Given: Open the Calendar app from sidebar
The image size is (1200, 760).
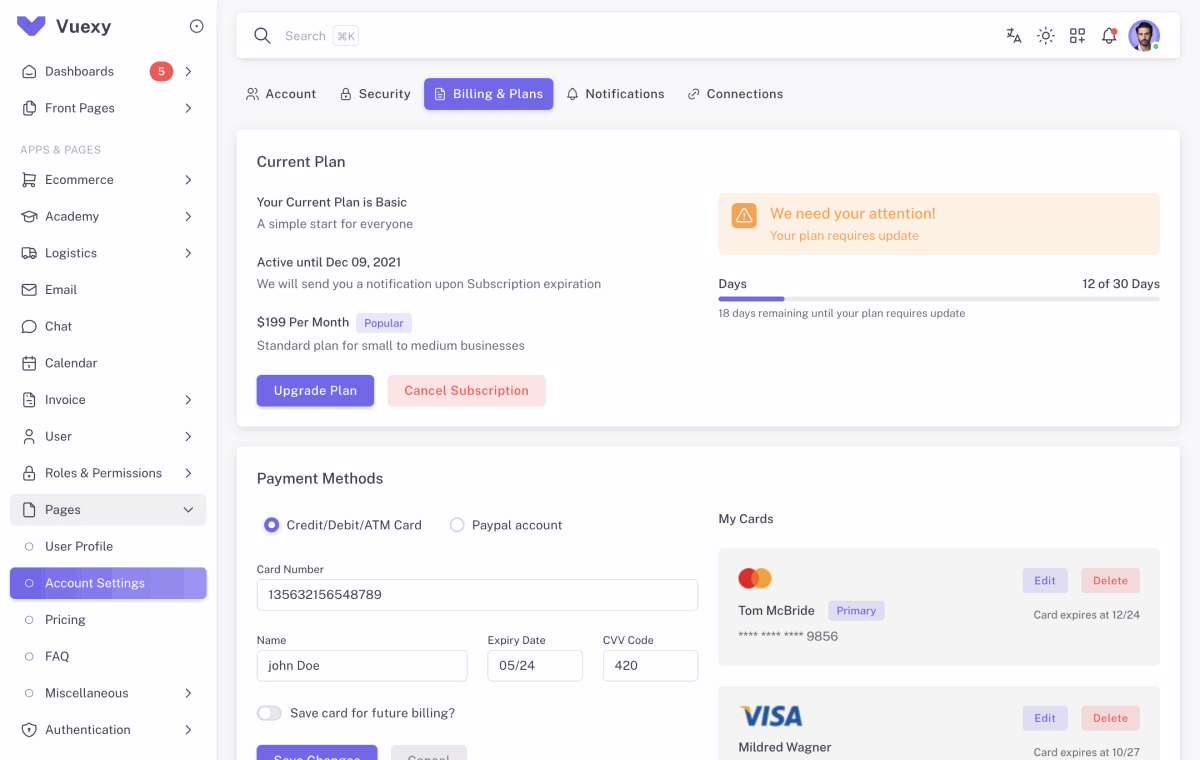Looking at the screenshot, I should coord(72,362).
